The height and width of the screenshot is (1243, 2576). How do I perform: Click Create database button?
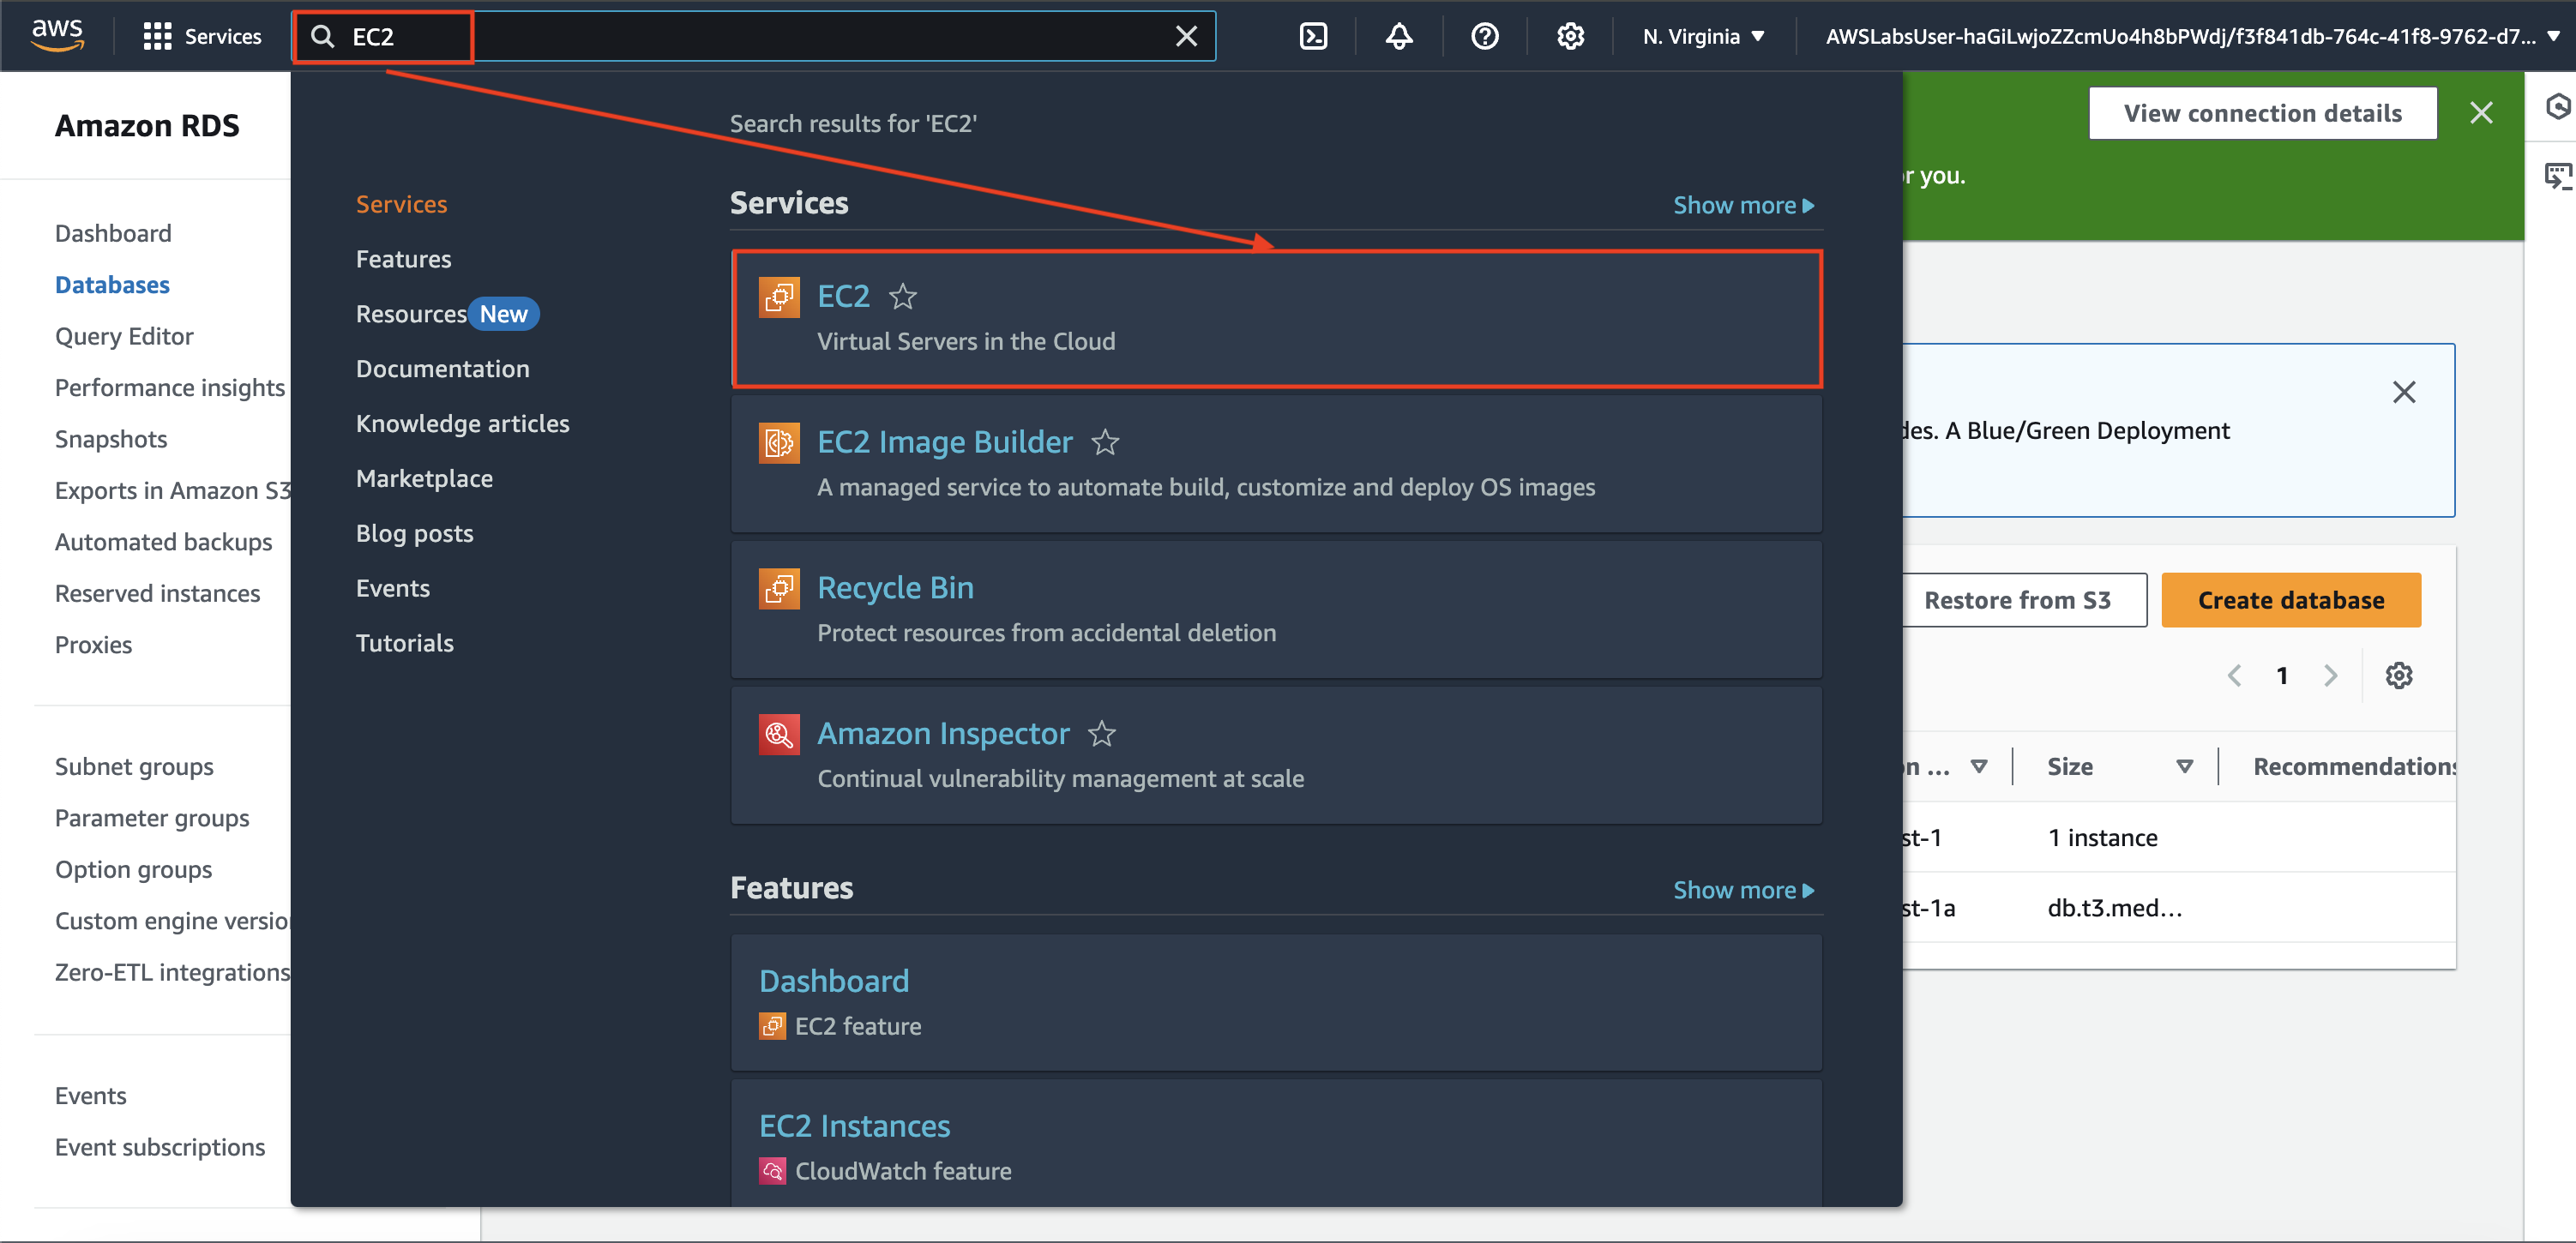click(x=2291, y=600)
